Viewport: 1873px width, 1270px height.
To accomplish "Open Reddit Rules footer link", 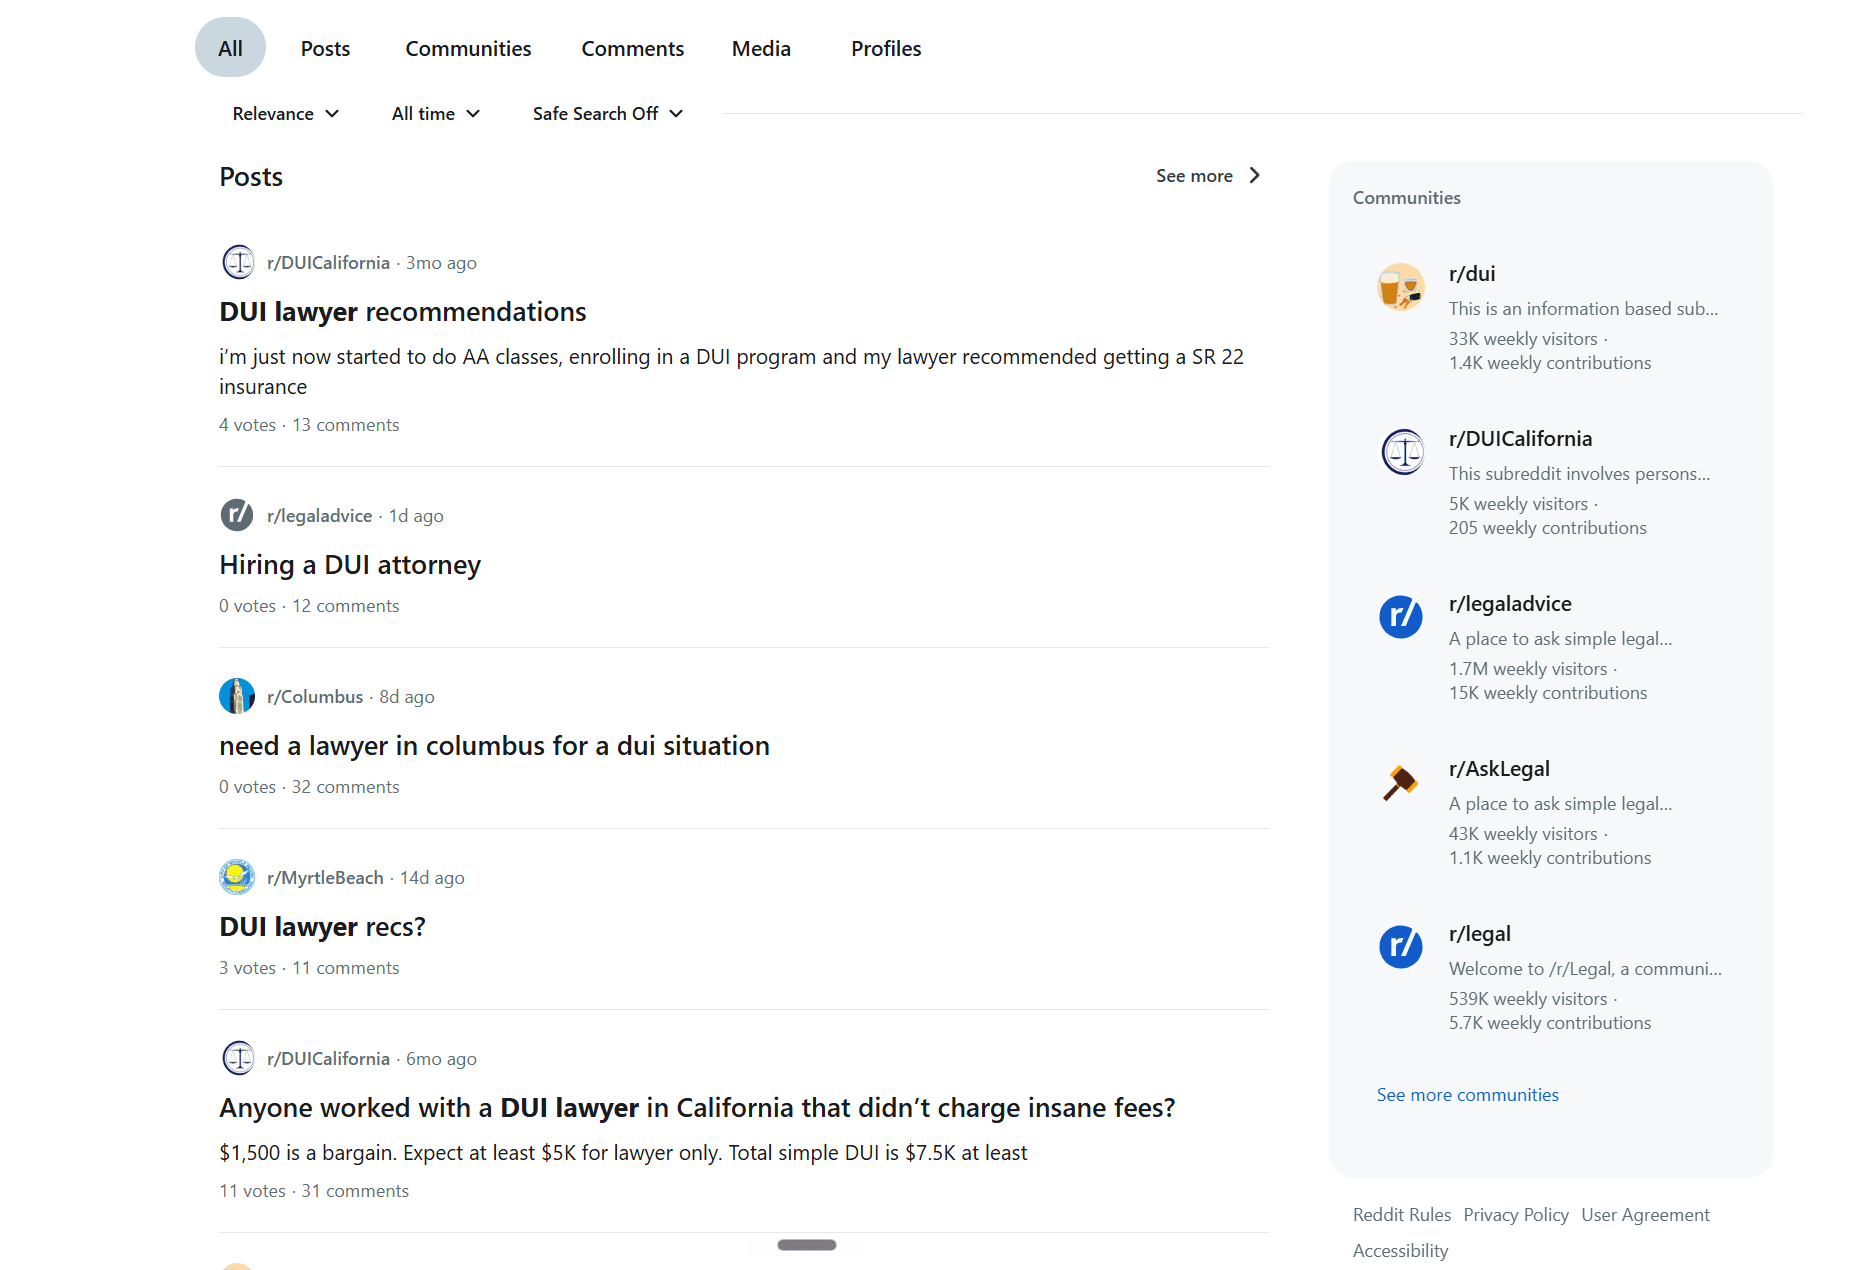I will 1402,1215.
